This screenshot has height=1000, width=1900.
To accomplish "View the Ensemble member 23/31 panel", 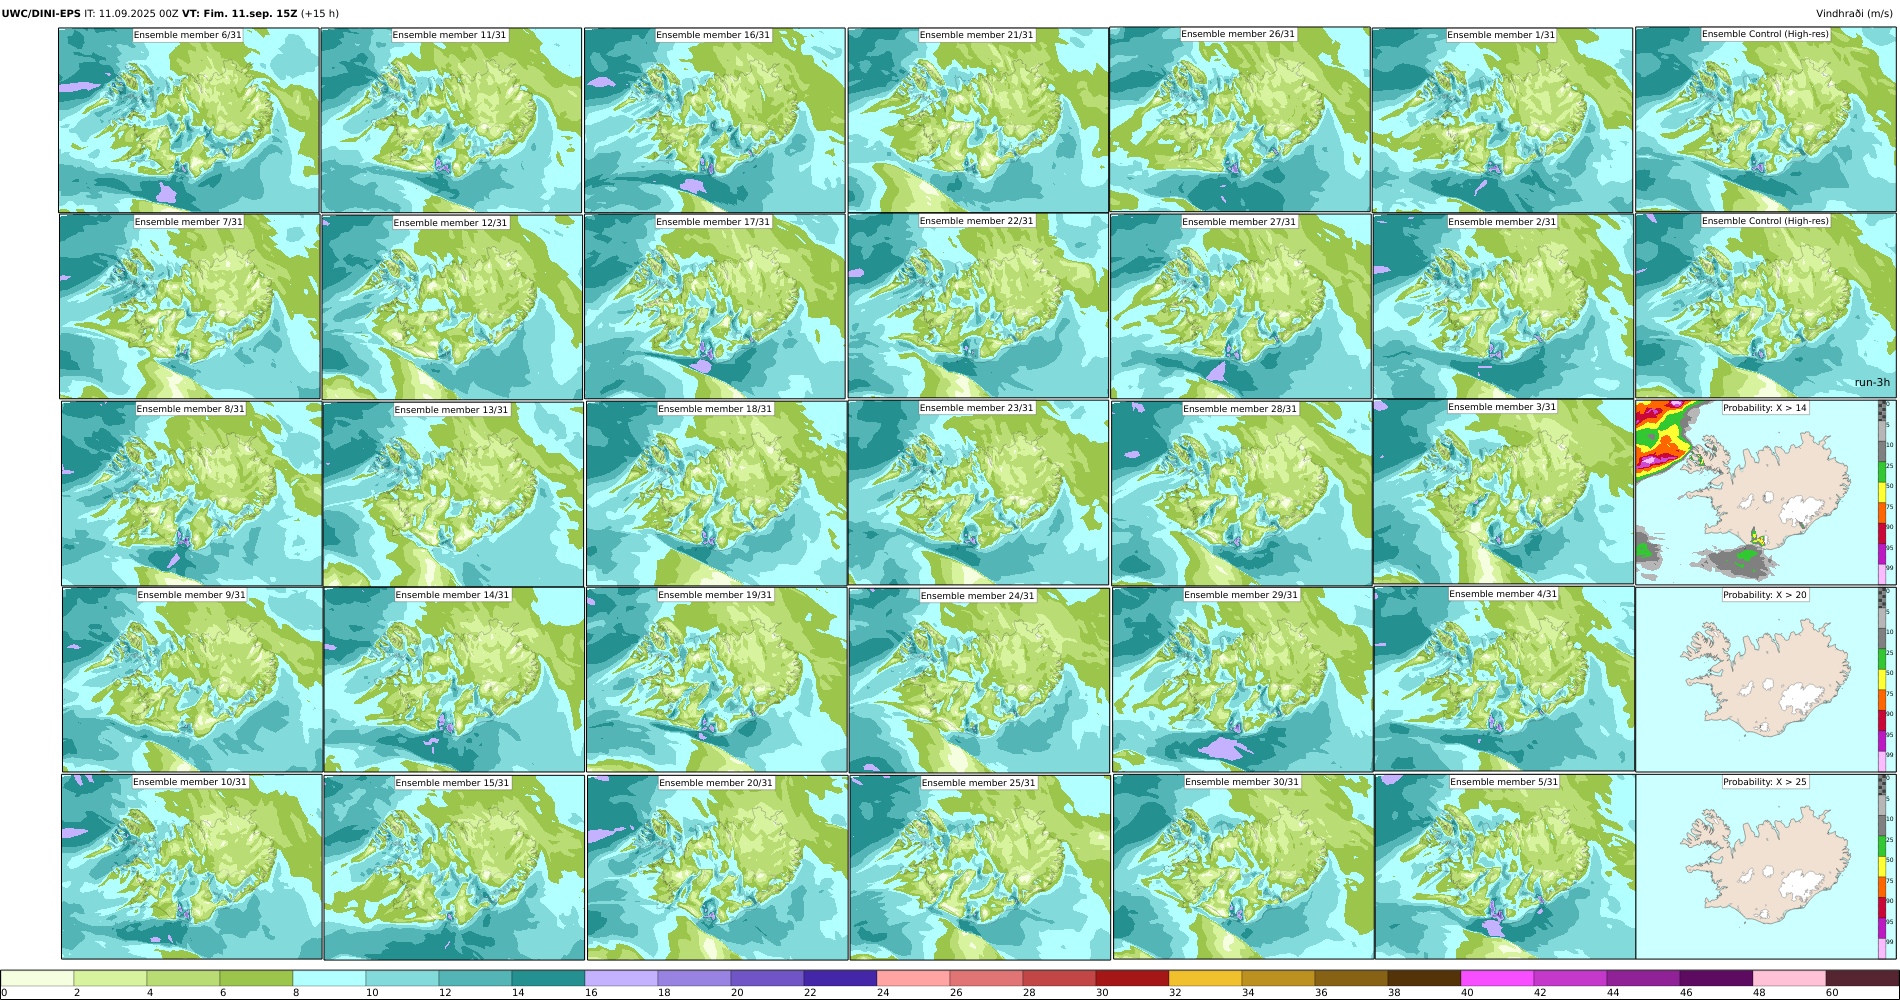I will coord(979,493).
